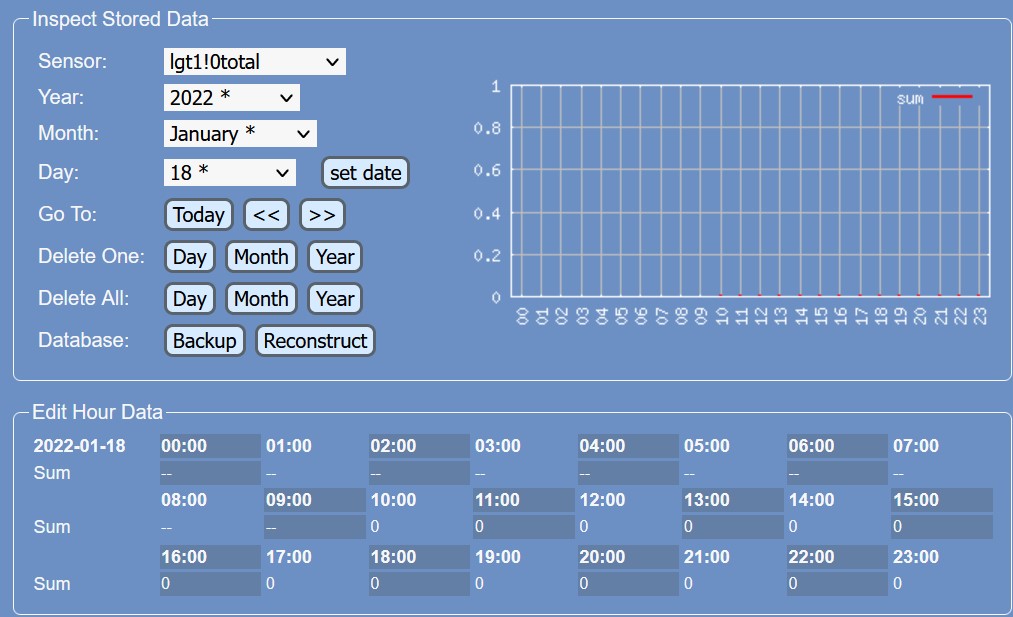Click the Edit Hour Data heading
Screen dimensions: 1013x617
pos(98,412)
